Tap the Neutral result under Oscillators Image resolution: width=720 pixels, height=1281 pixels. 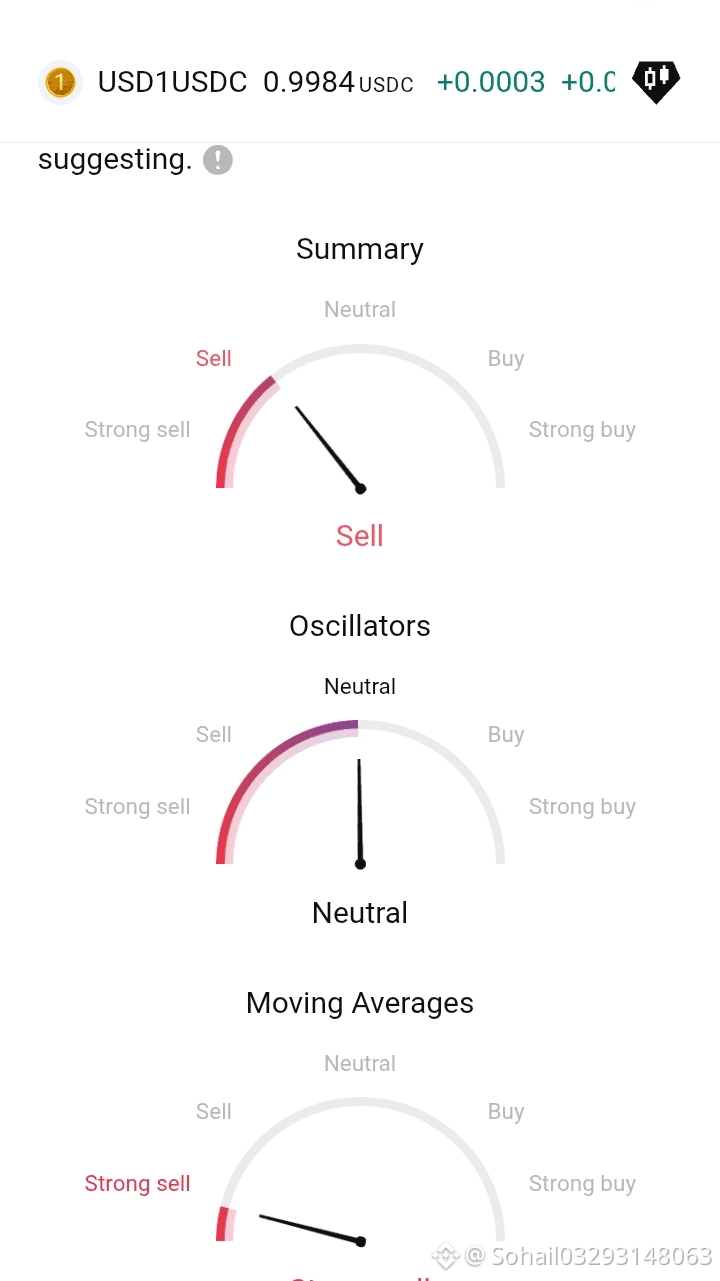coord(360,913)
